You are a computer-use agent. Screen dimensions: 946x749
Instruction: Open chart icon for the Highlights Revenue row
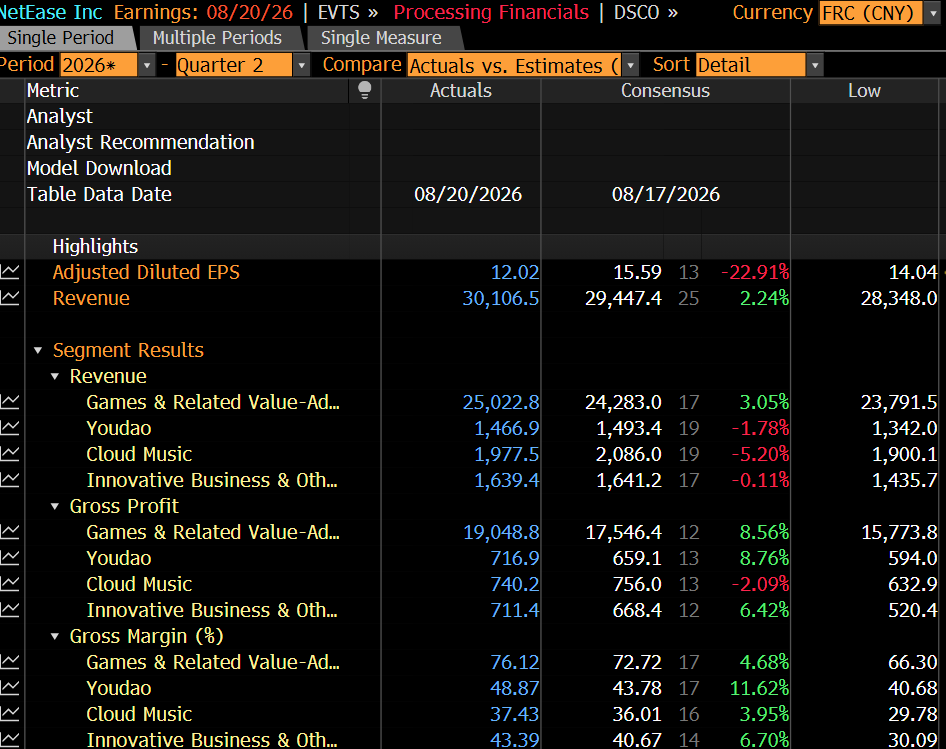click(x=10, y=298)
